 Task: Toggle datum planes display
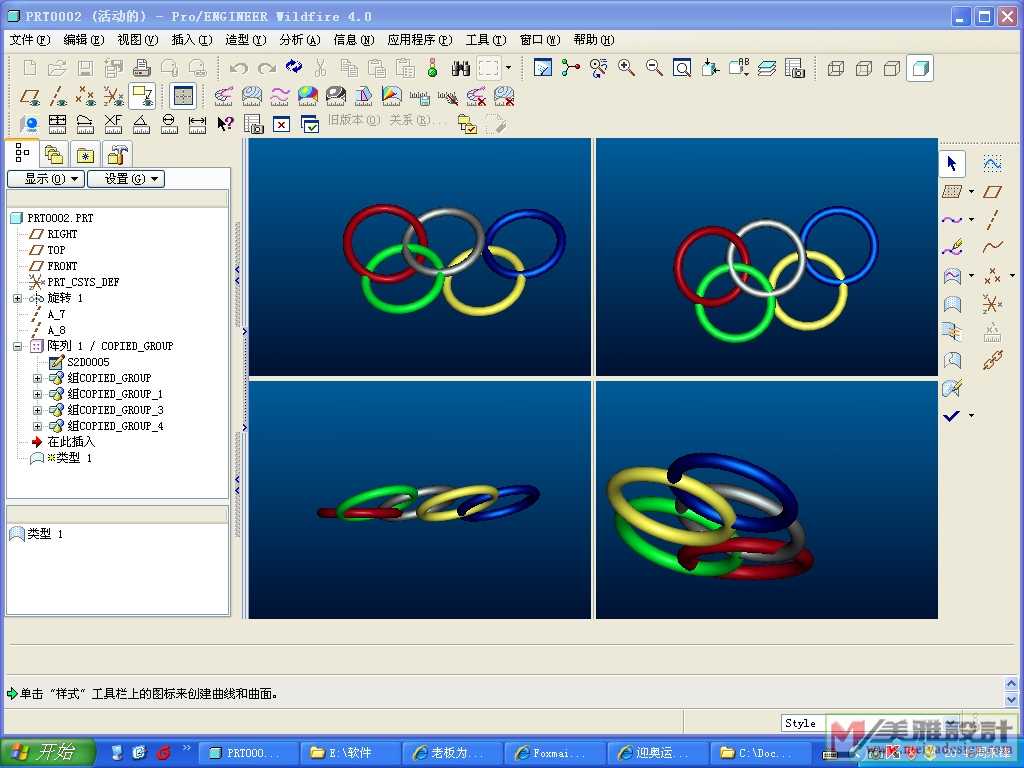click(x=30, y=96)
